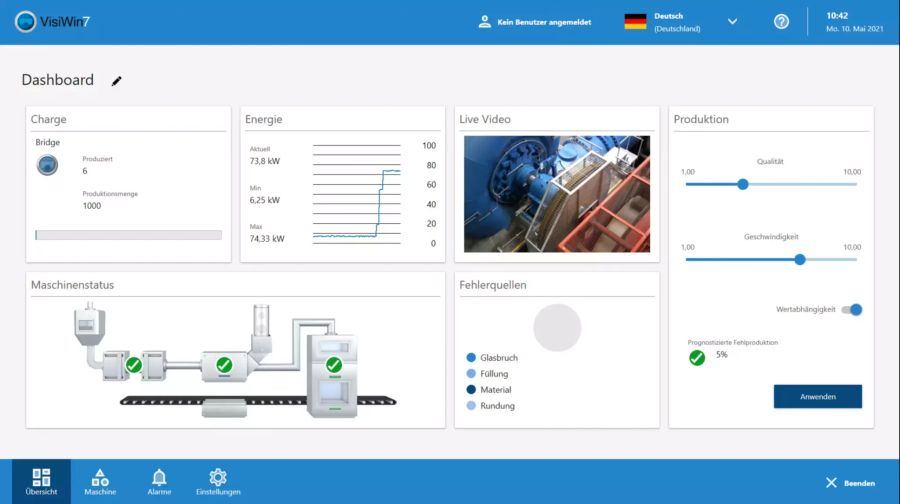The height and width of the screenshot is (504, 900).
Task: Select the Rundung legend dot
Action: 471,406
